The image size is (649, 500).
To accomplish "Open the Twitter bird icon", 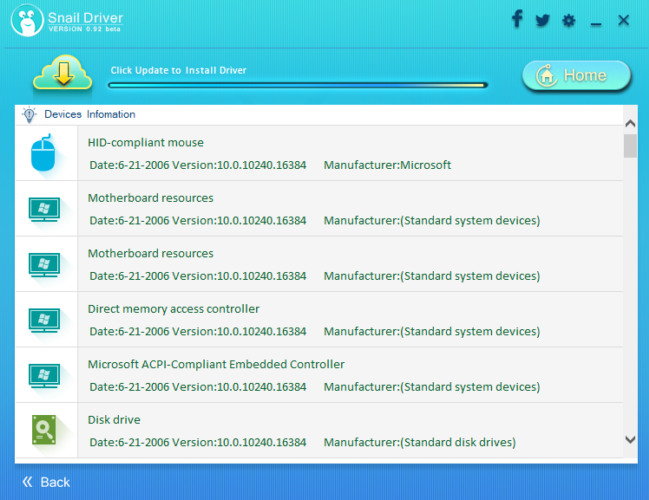I will 543,20.
